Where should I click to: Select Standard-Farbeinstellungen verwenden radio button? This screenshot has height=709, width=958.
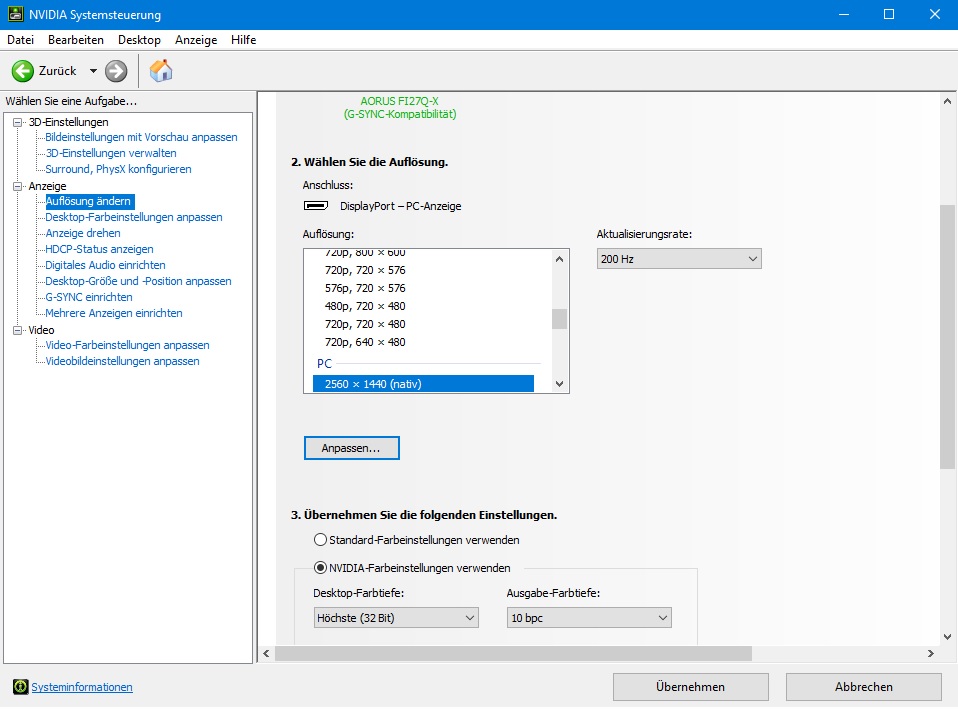tap(320, 540)
